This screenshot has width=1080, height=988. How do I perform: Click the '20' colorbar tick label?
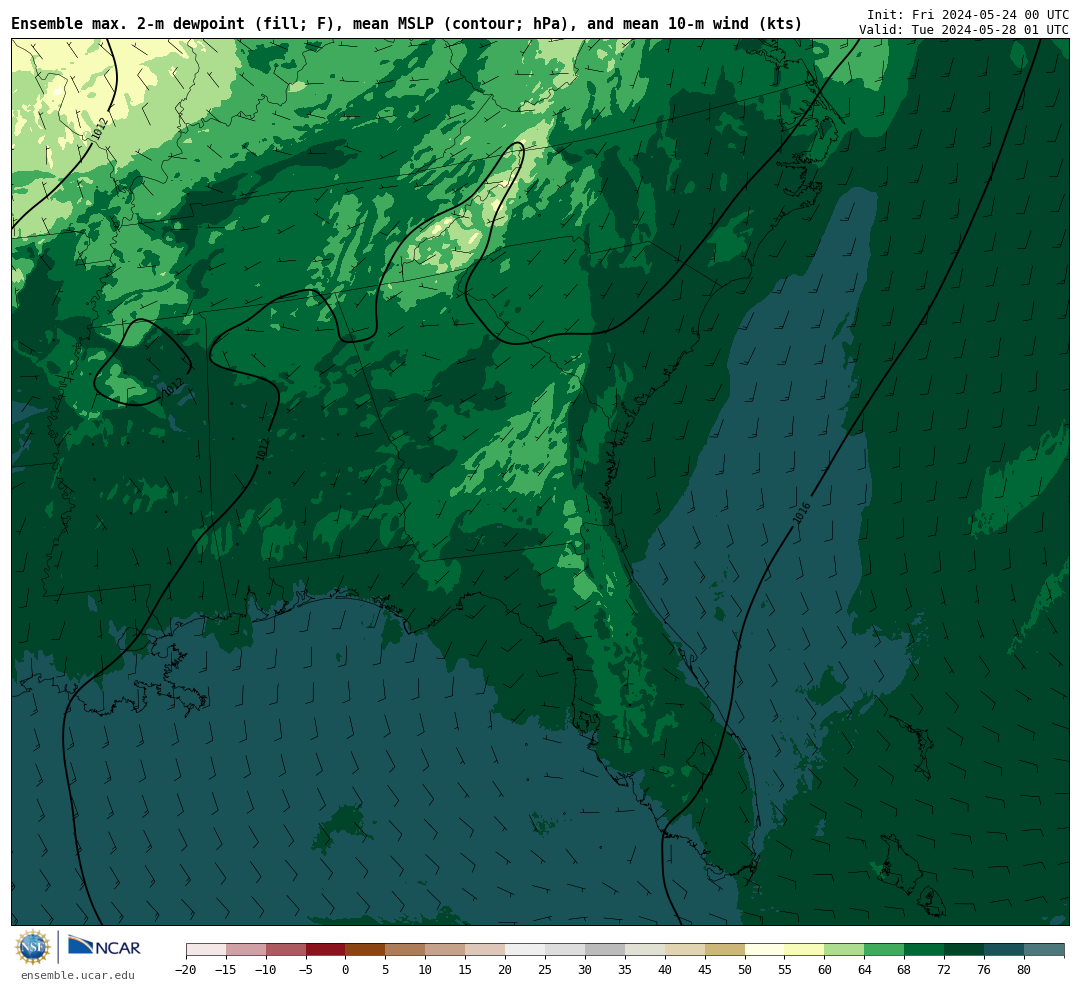(506, 970)
